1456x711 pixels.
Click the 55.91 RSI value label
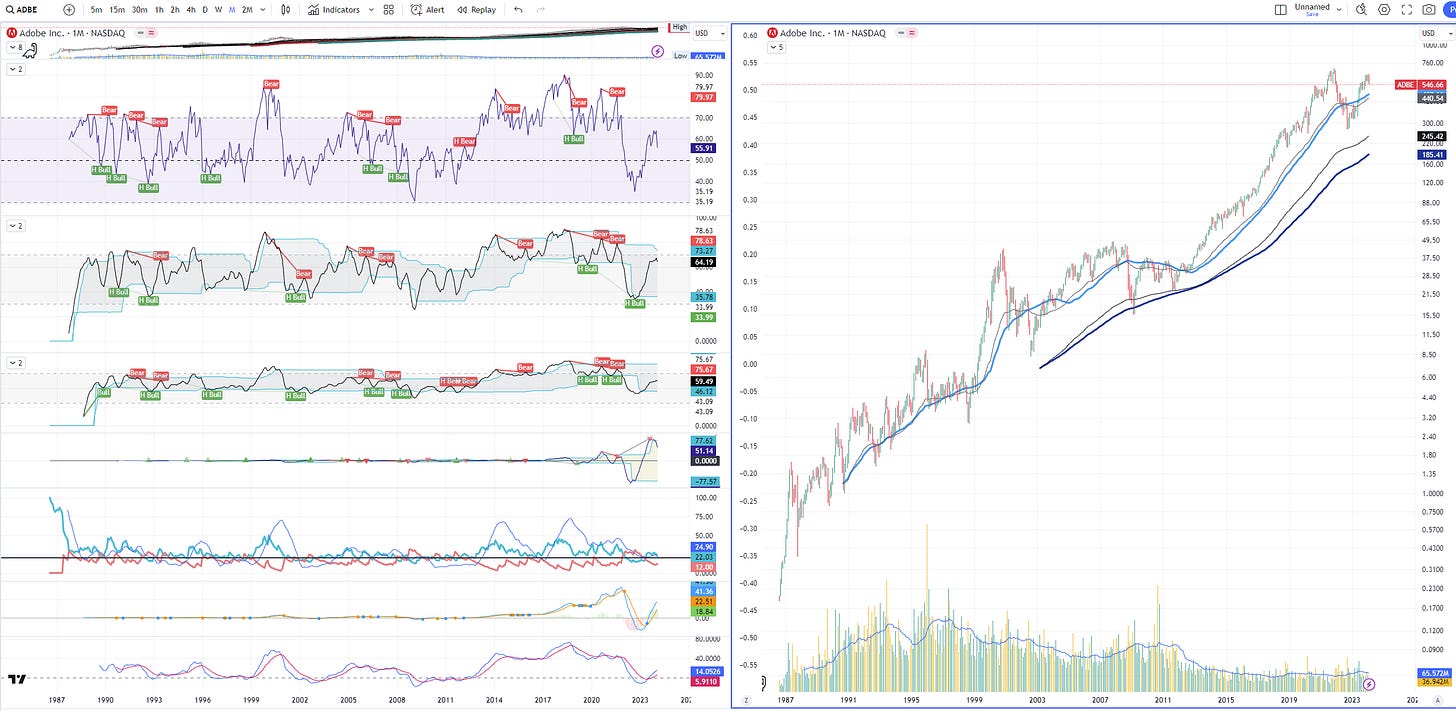703,147
